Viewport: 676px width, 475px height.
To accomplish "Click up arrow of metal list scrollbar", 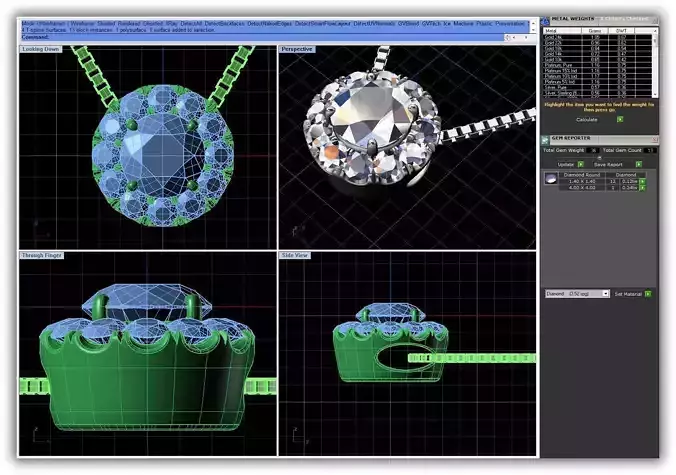I will 655,31.
